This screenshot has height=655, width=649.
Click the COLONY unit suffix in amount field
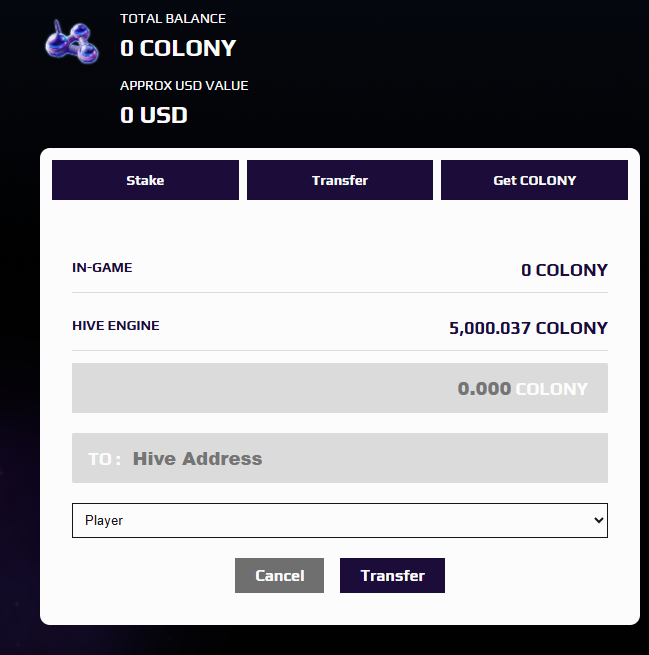552,389
